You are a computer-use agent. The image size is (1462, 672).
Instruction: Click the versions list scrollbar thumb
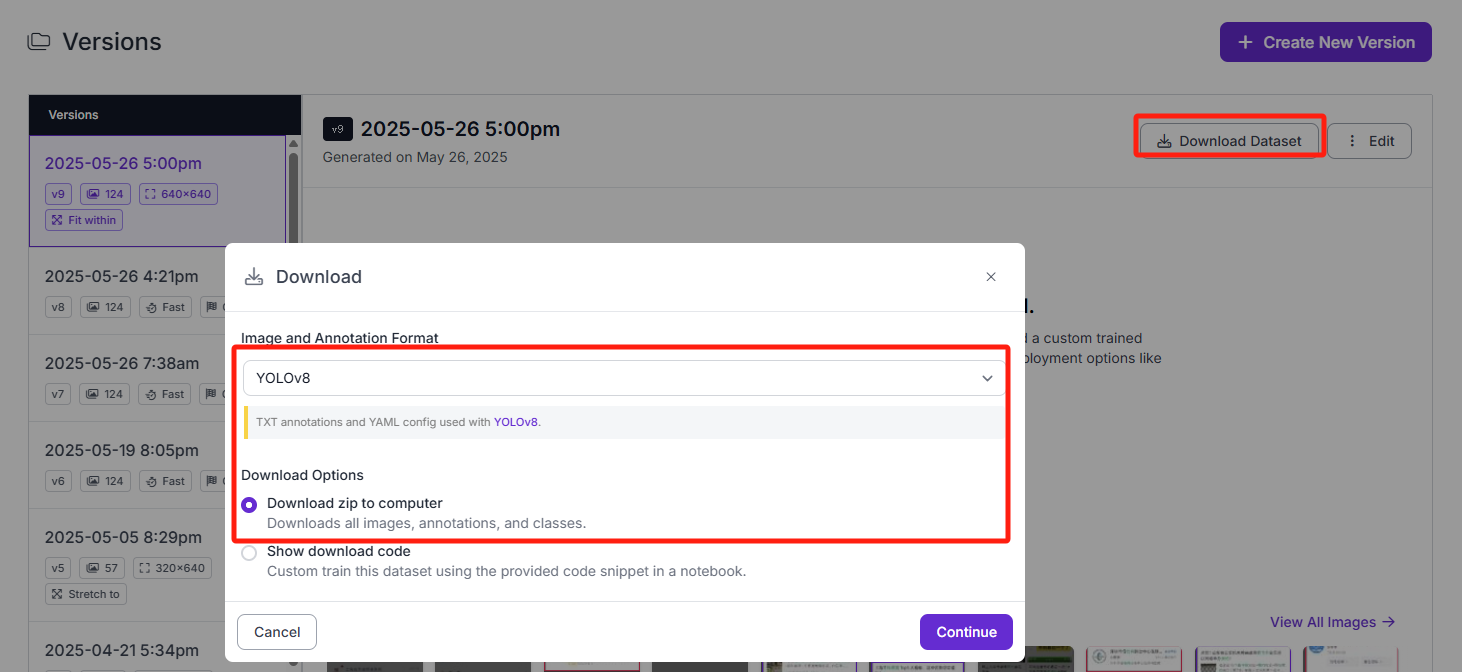pyautogui.click(x=293, y=200)
